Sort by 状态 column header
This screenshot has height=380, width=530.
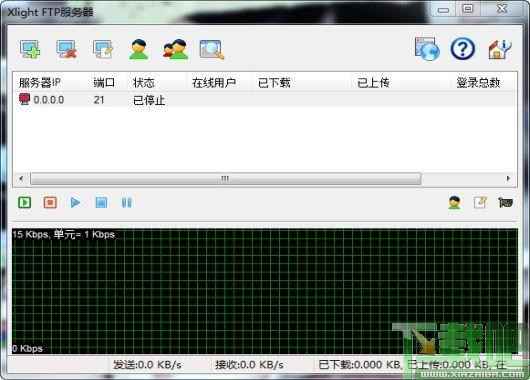(157, 82)
